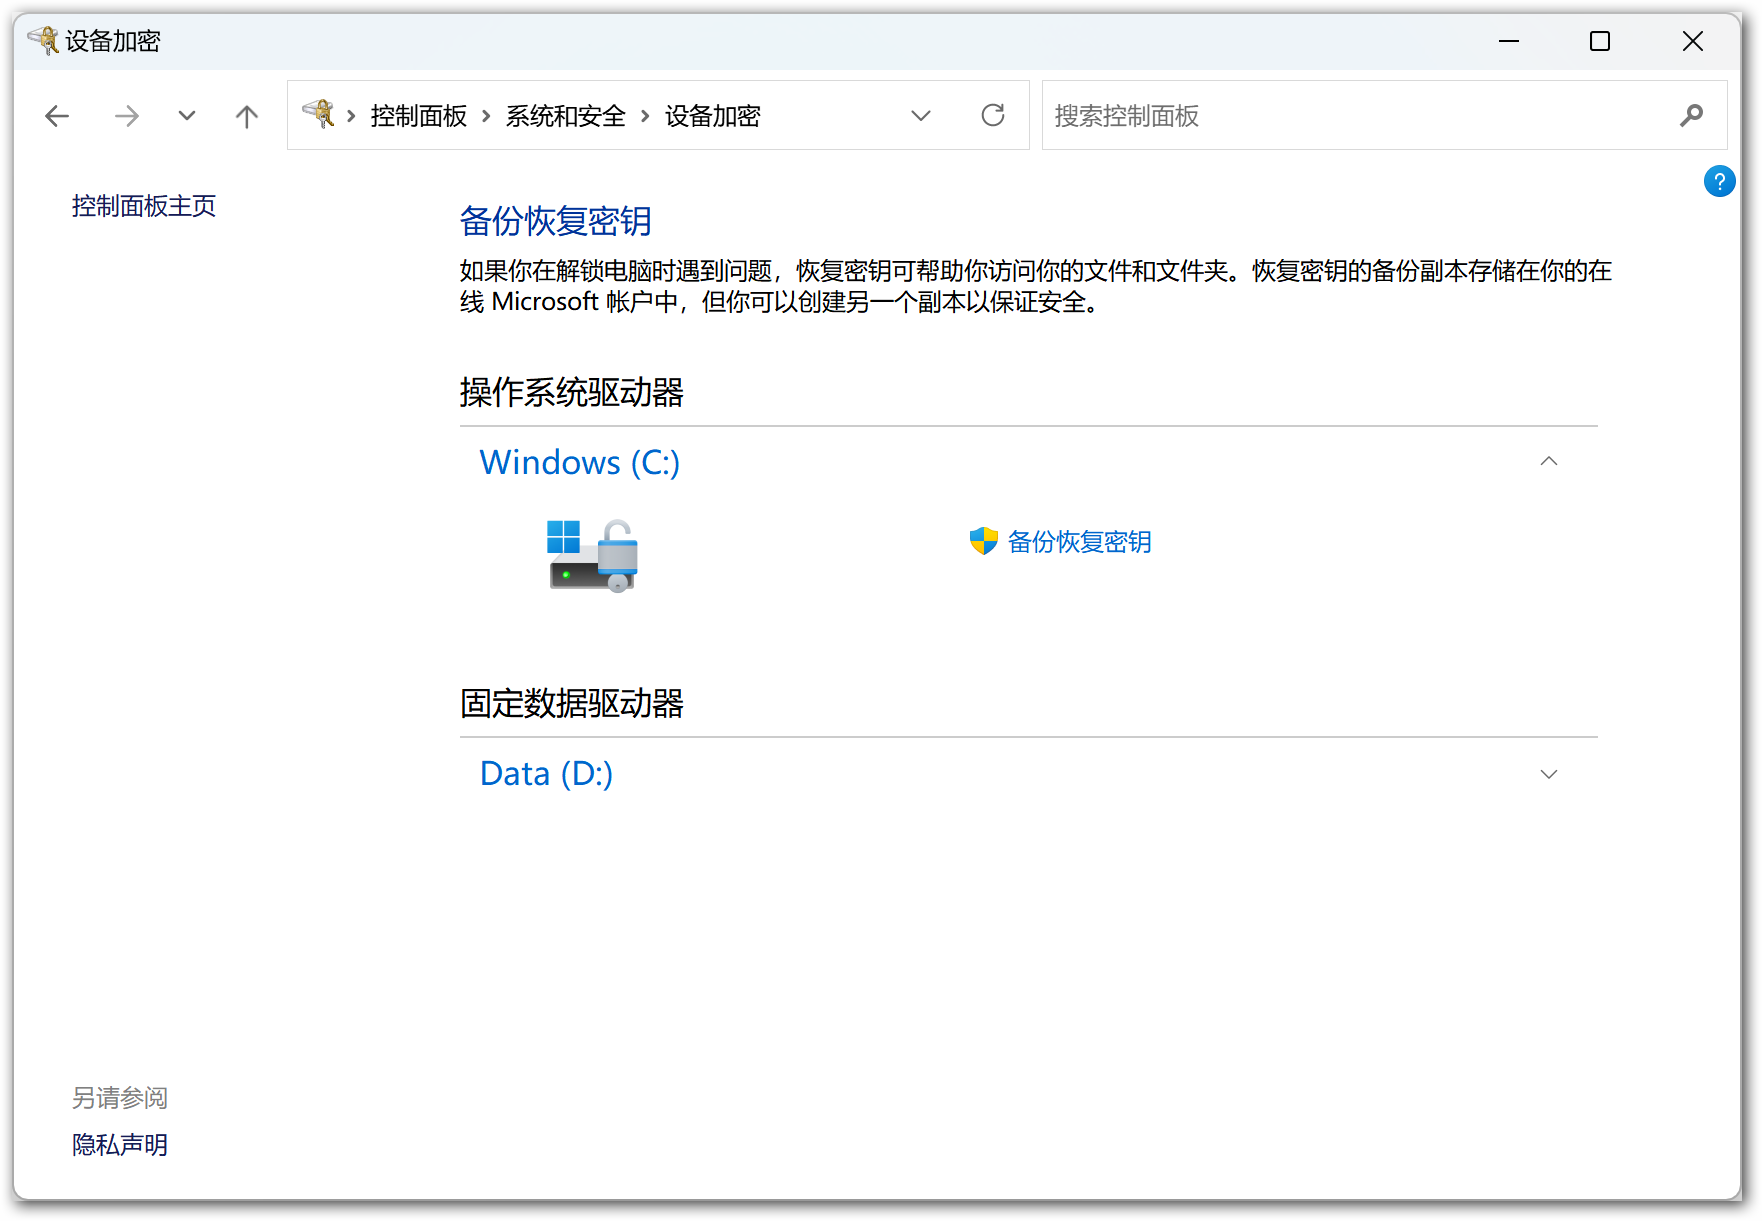Open help with the blue question icon
The width and height of the screenshot is (1762, 1221).
tap(1719, 181)
